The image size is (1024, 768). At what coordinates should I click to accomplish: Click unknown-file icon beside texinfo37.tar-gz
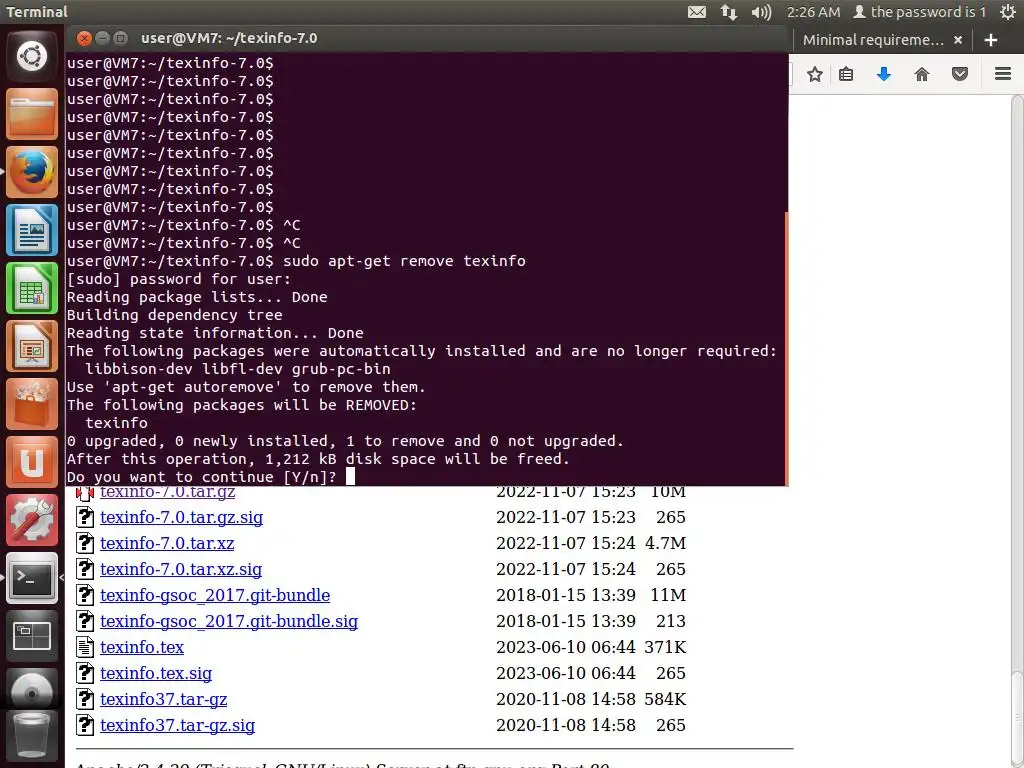pyautogui.click(x=85, y=699)
